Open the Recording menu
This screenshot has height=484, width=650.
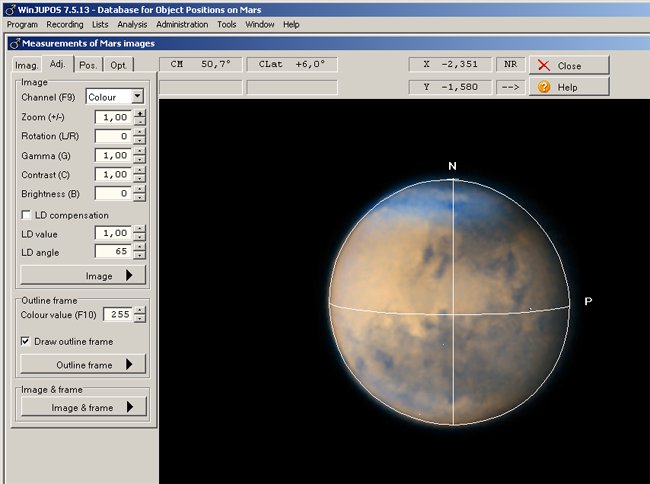[x=65, y=24]
